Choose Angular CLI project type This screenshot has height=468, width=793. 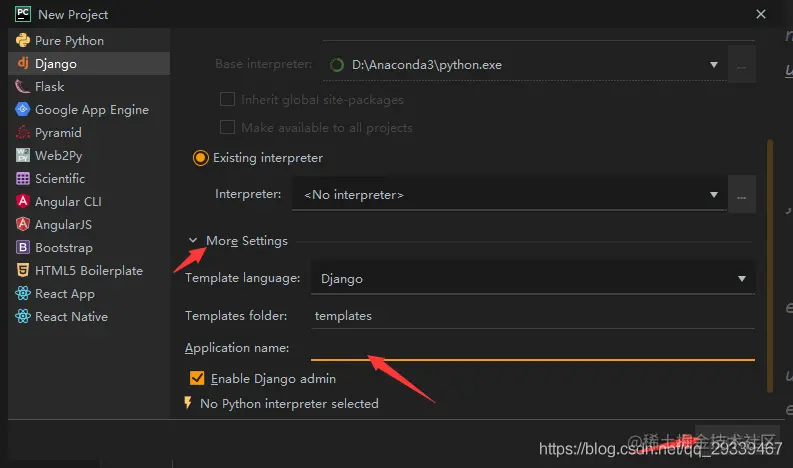pyautogui.click(x=89, y=201)
